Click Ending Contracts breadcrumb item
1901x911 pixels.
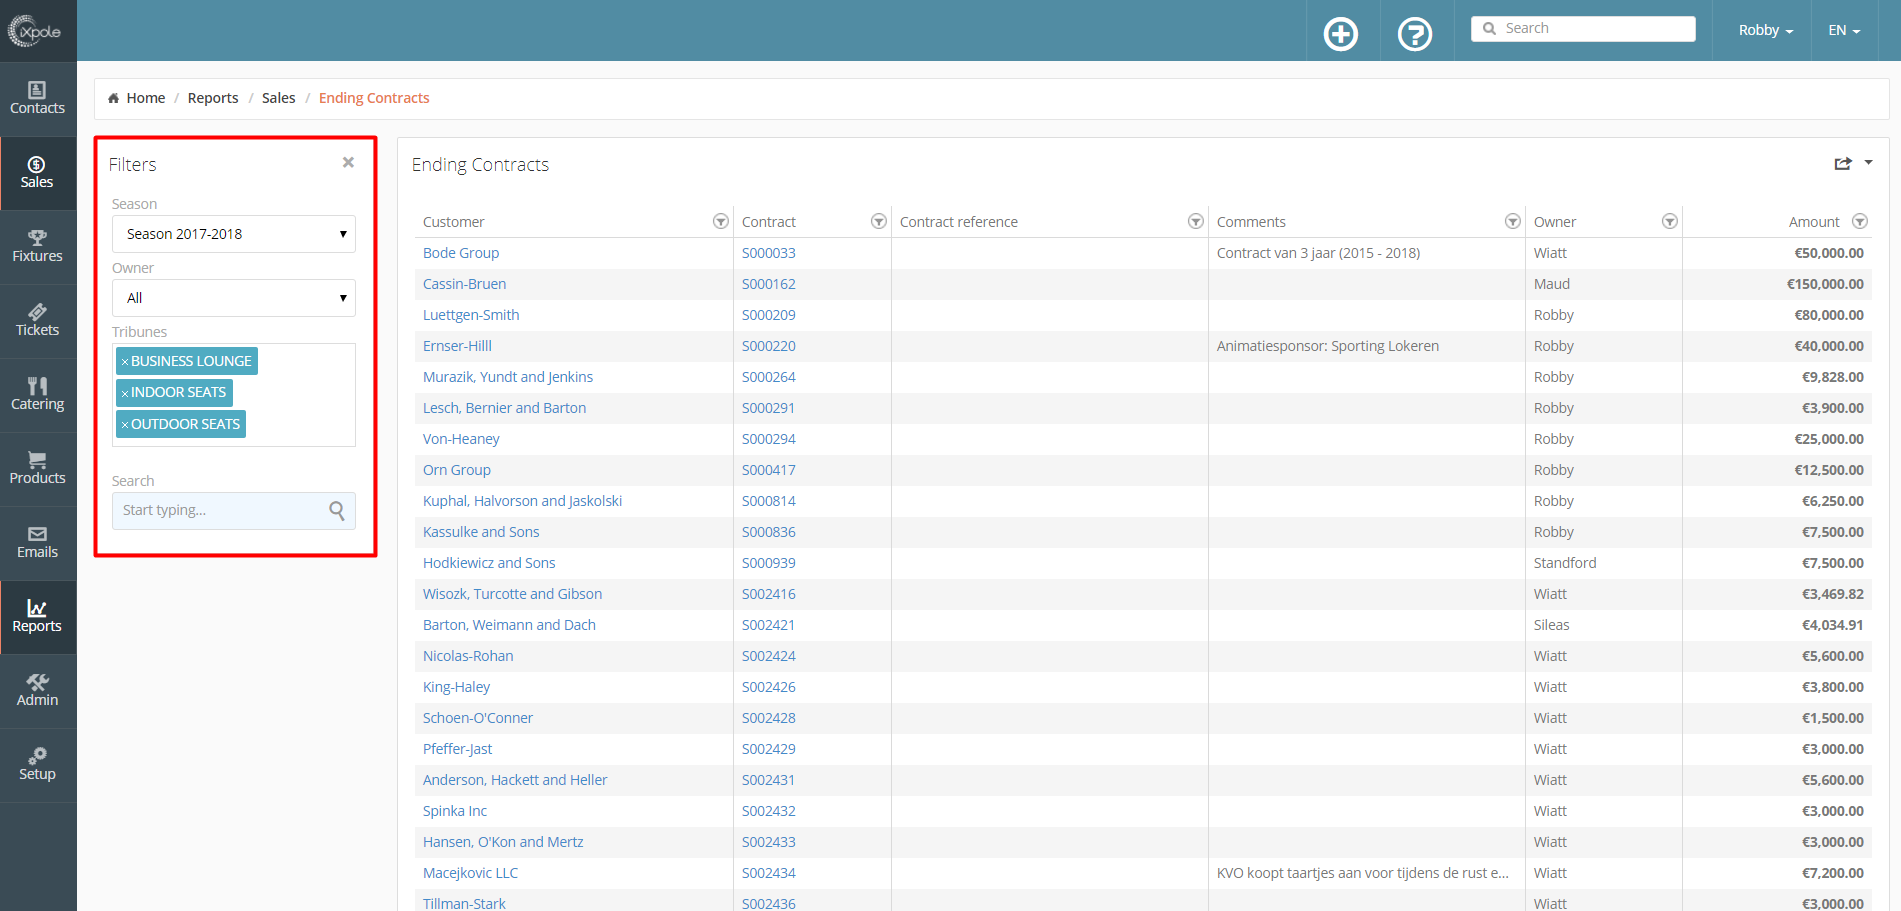(x=374, y=98)
